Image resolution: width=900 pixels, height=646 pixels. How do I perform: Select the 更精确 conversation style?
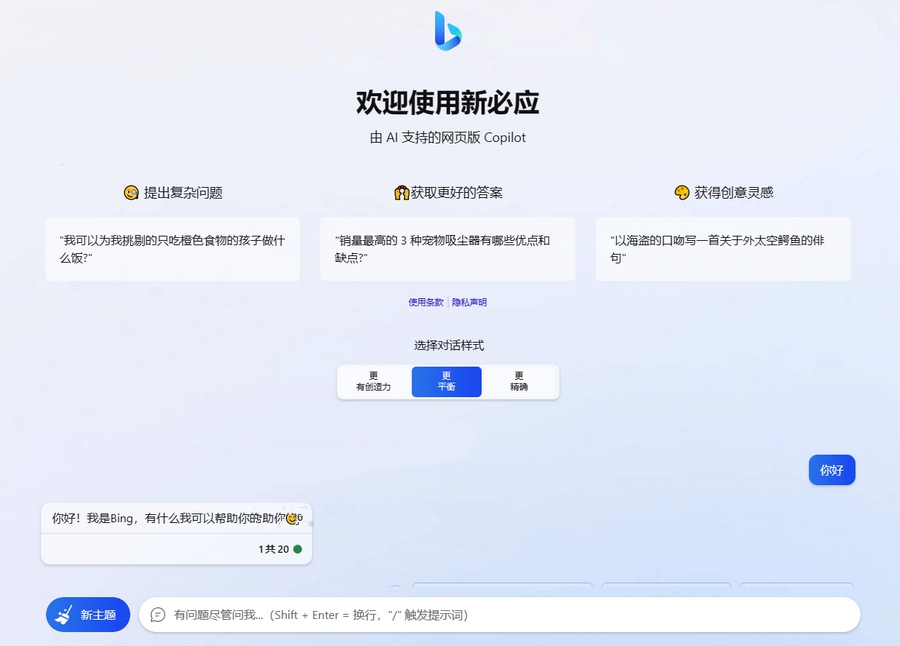519,382
